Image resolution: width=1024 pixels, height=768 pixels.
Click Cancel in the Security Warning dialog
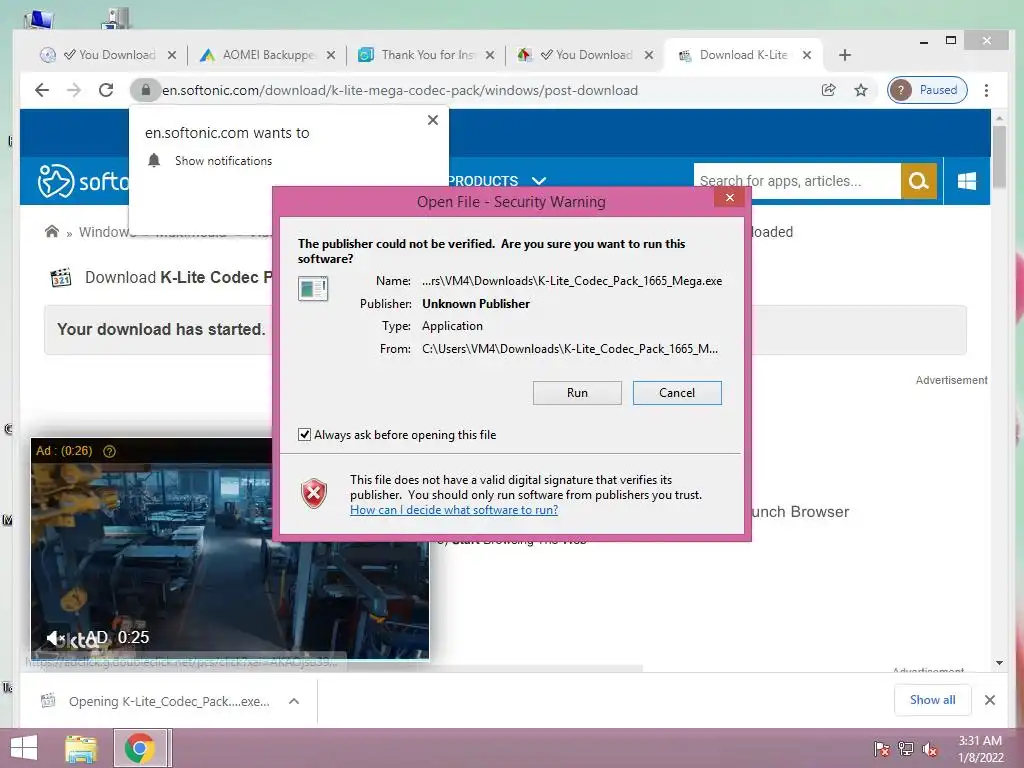tap(677, 392)
